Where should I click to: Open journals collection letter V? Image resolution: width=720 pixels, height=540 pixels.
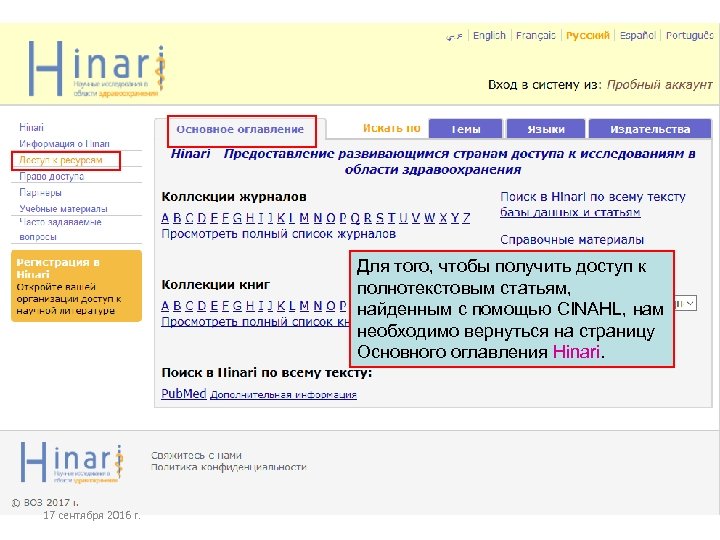416,218
